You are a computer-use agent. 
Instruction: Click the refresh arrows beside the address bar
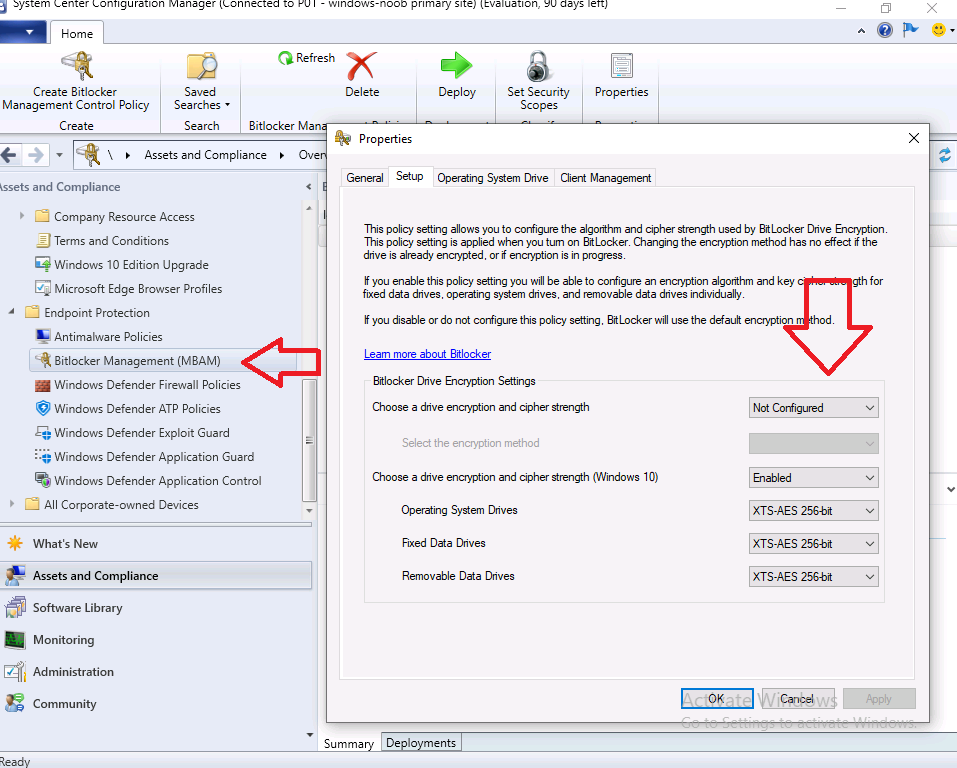945,155
